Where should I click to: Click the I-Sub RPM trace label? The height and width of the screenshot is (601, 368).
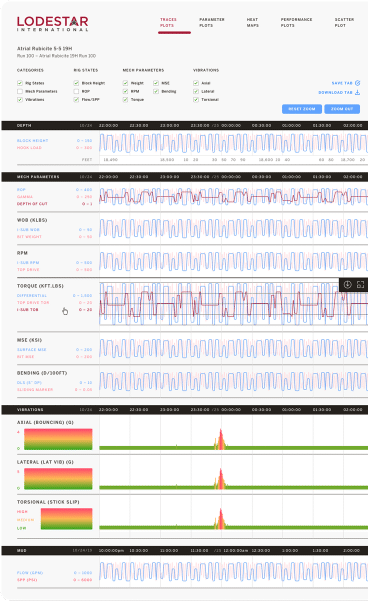(x=28, y=263)
